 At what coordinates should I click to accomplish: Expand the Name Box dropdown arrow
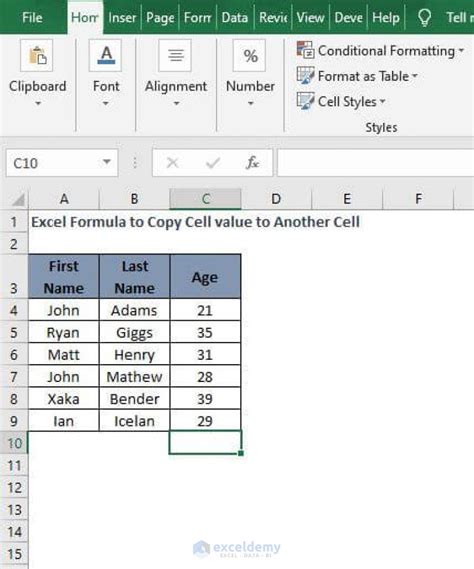tap(107, 162)
